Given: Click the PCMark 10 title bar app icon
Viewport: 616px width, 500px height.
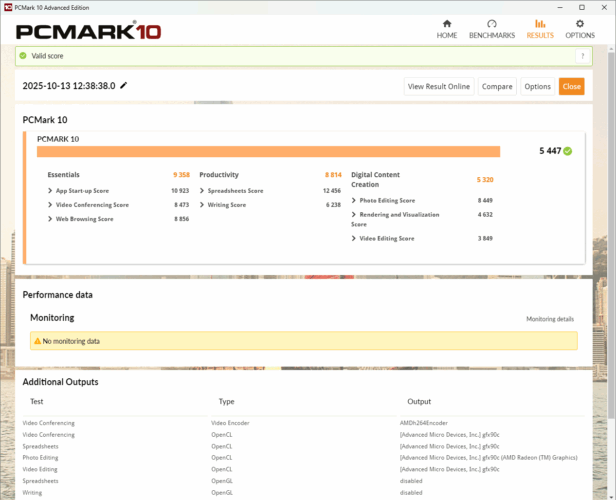Looking at the screenshot, I should pos(8,7).
